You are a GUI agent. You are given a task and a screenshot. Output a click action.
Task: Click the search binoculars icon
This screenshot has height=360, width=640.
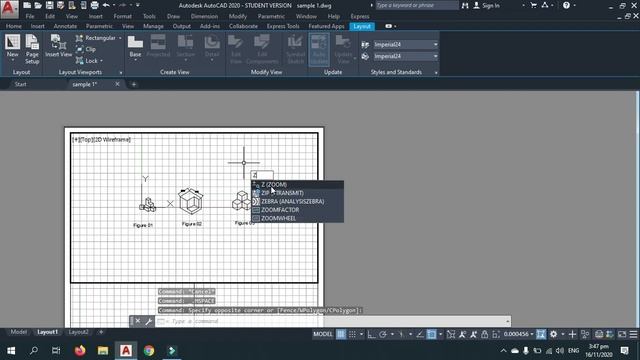[x=465, y=5]
